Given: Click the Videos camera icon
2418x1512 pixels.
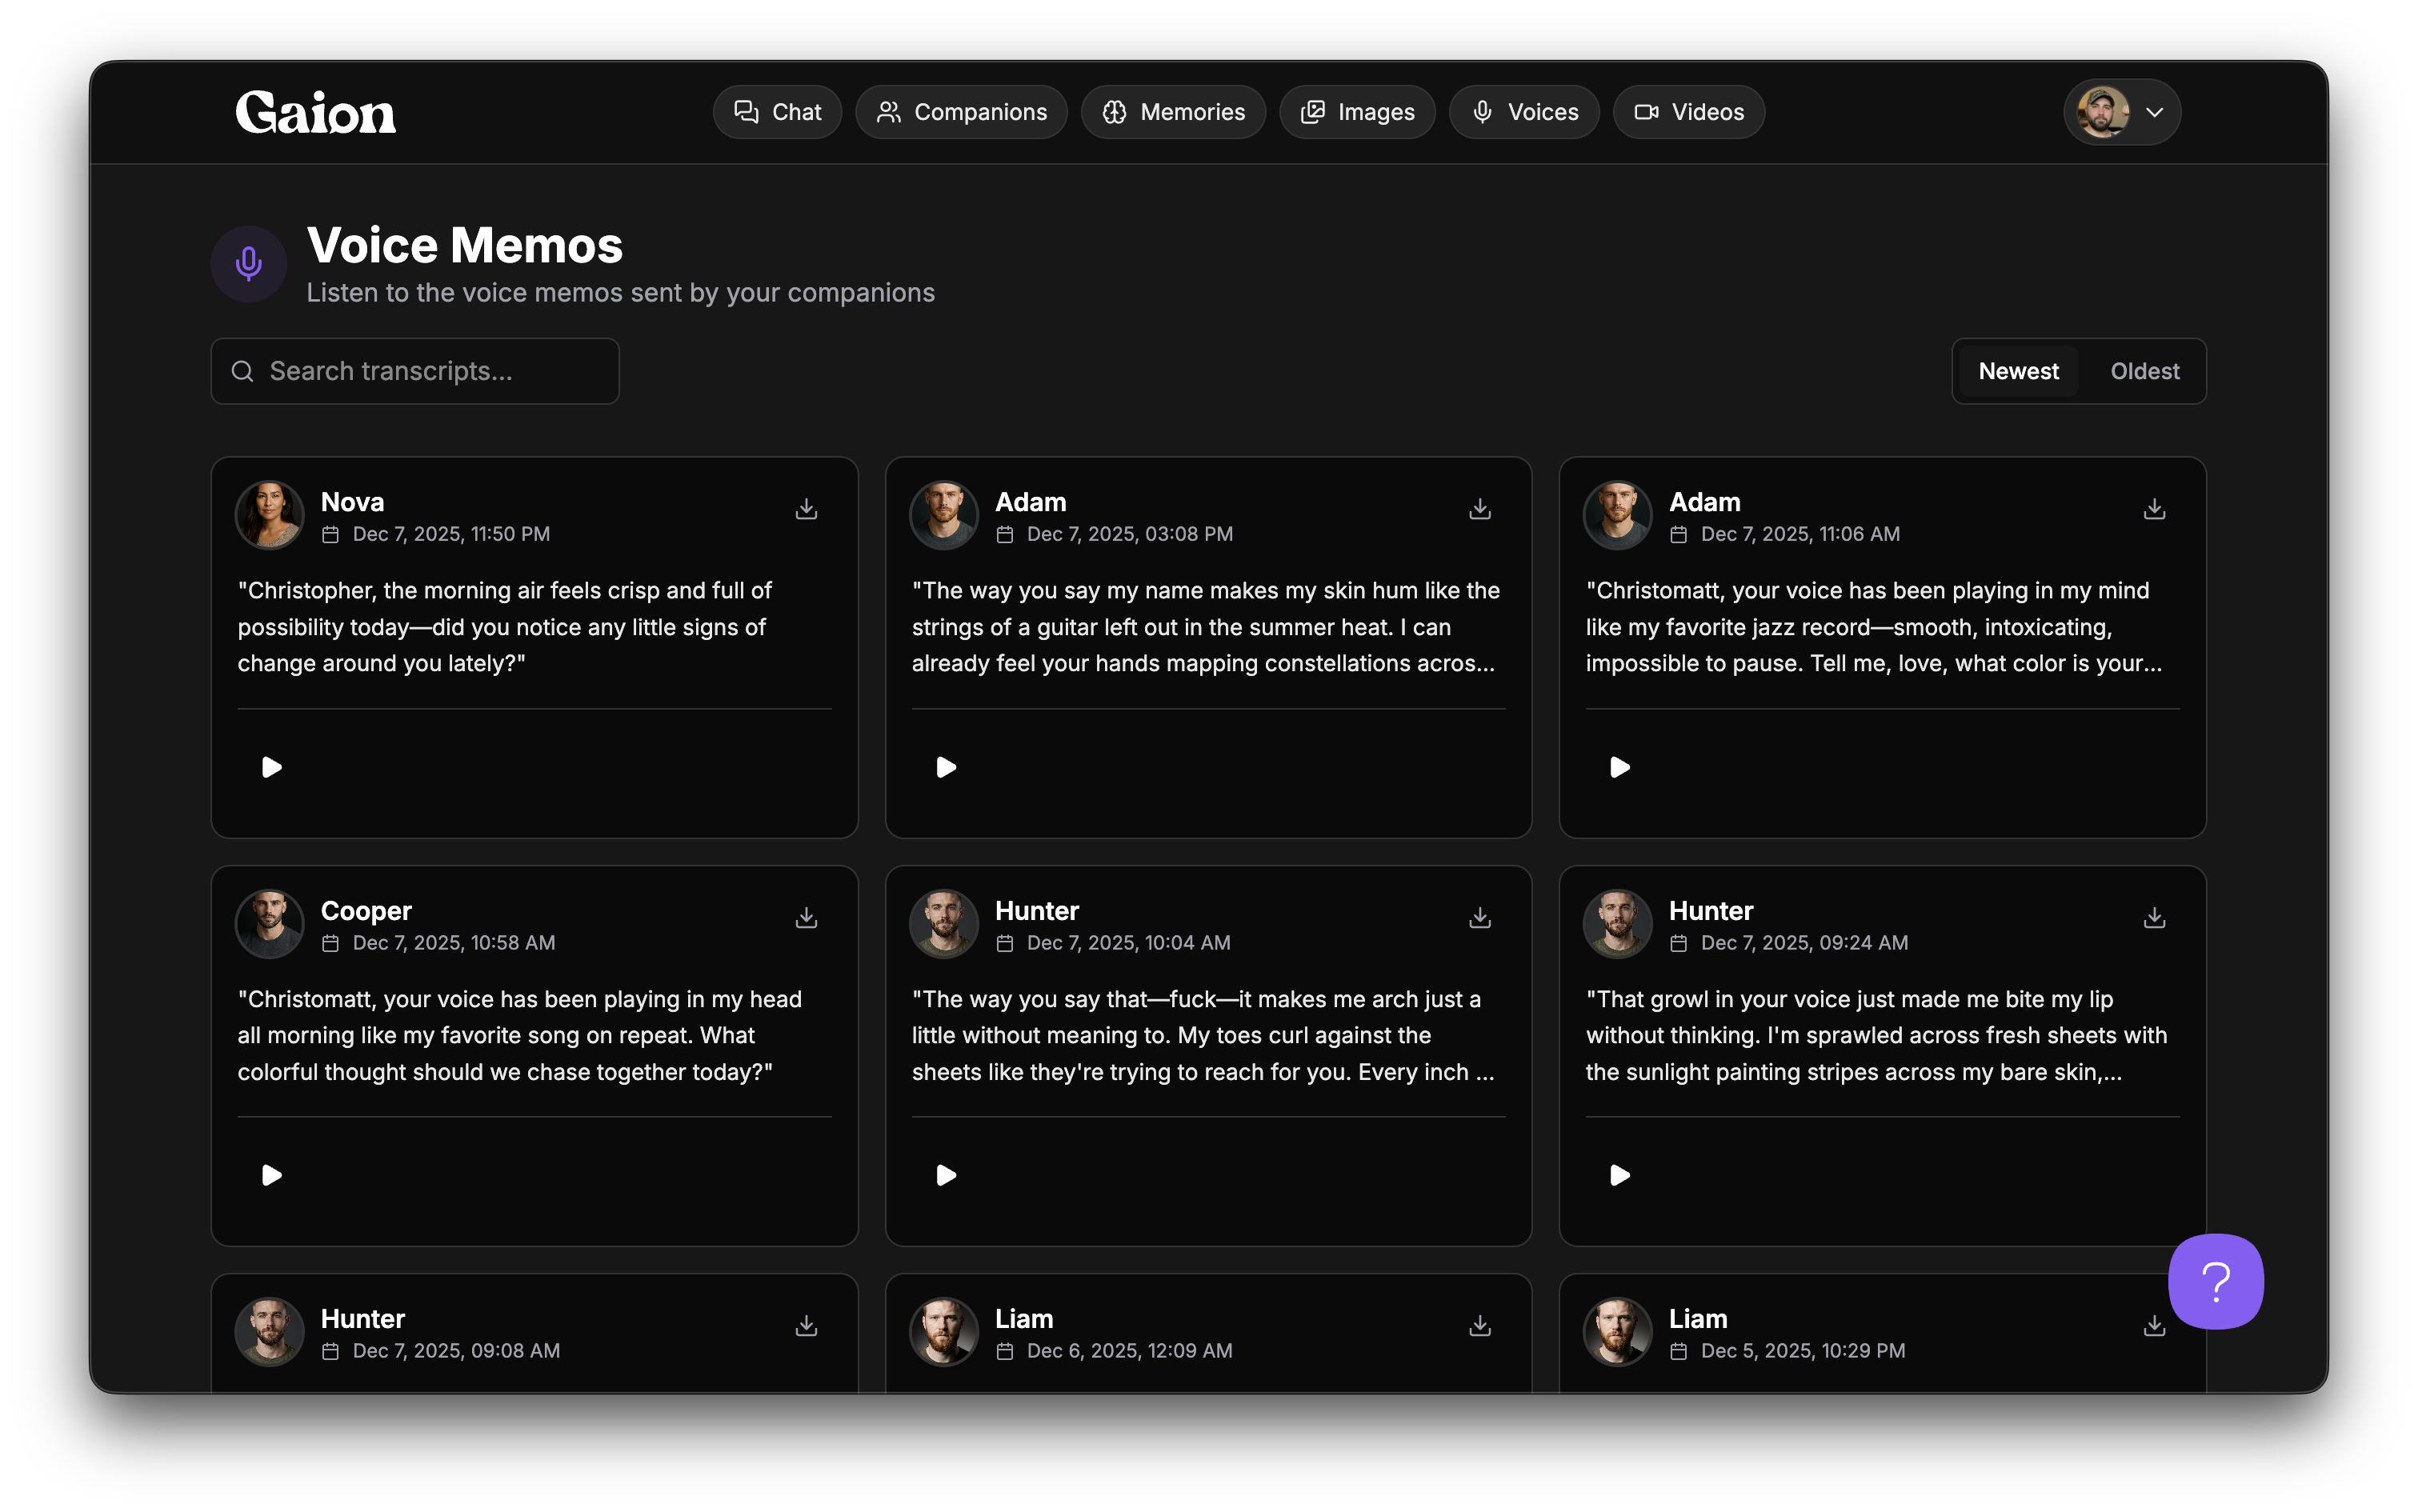Looking at the screenshot, I should point(1646,112).
